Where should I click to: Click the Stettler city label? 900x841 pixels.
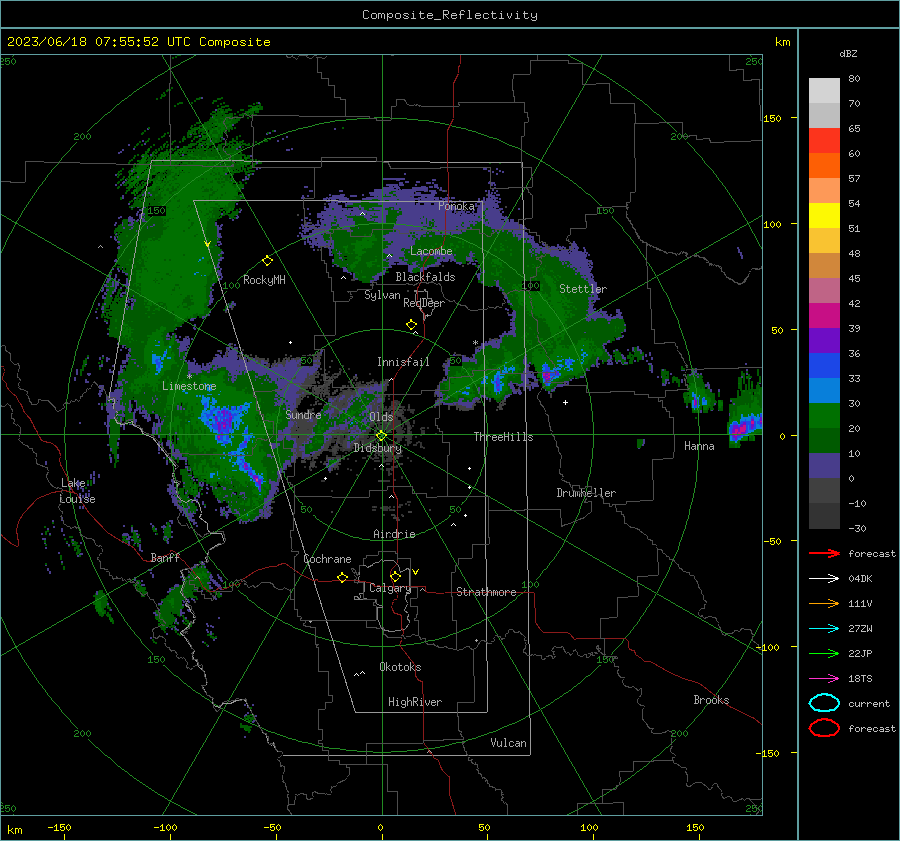tap(583, 289)
